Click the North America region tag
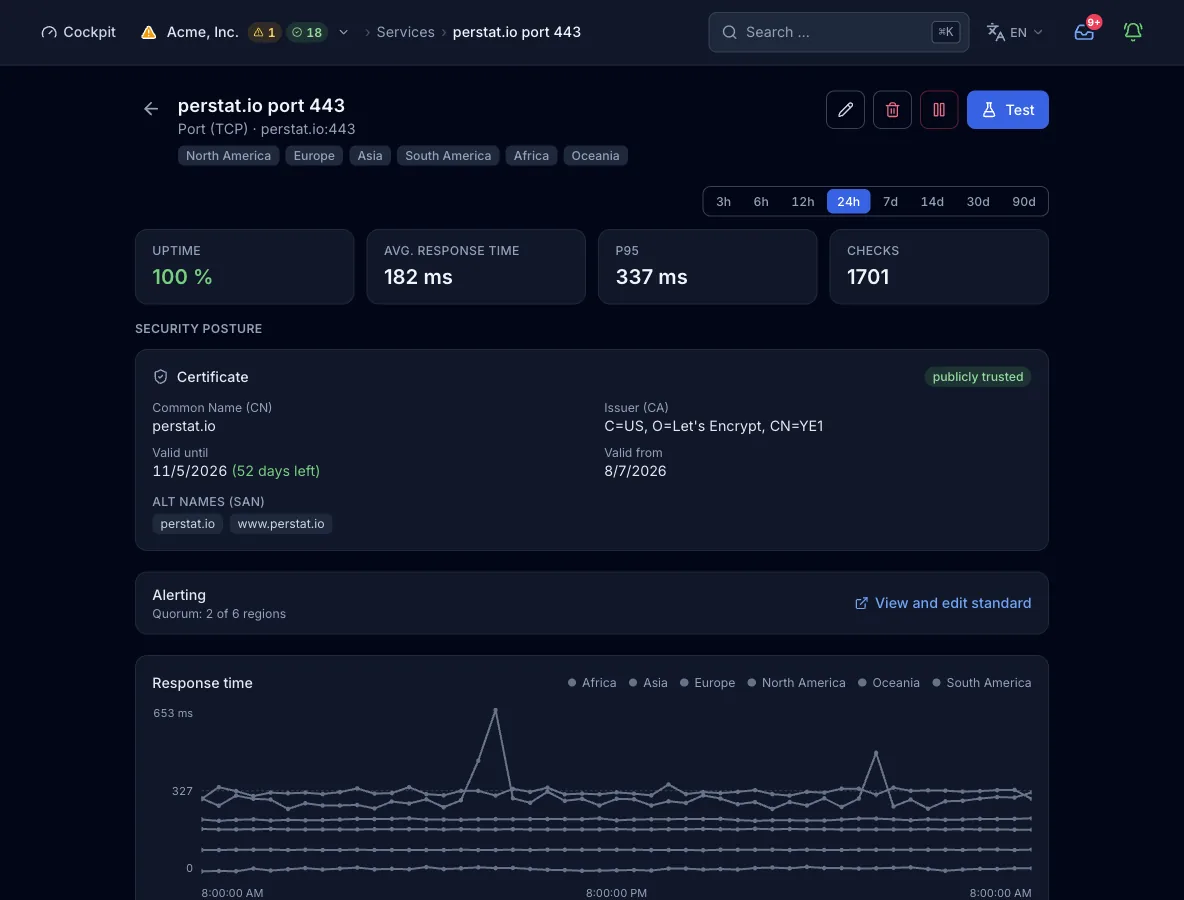Image resolution: width=1184 pixels, height=900 pixels. (228, 156)
